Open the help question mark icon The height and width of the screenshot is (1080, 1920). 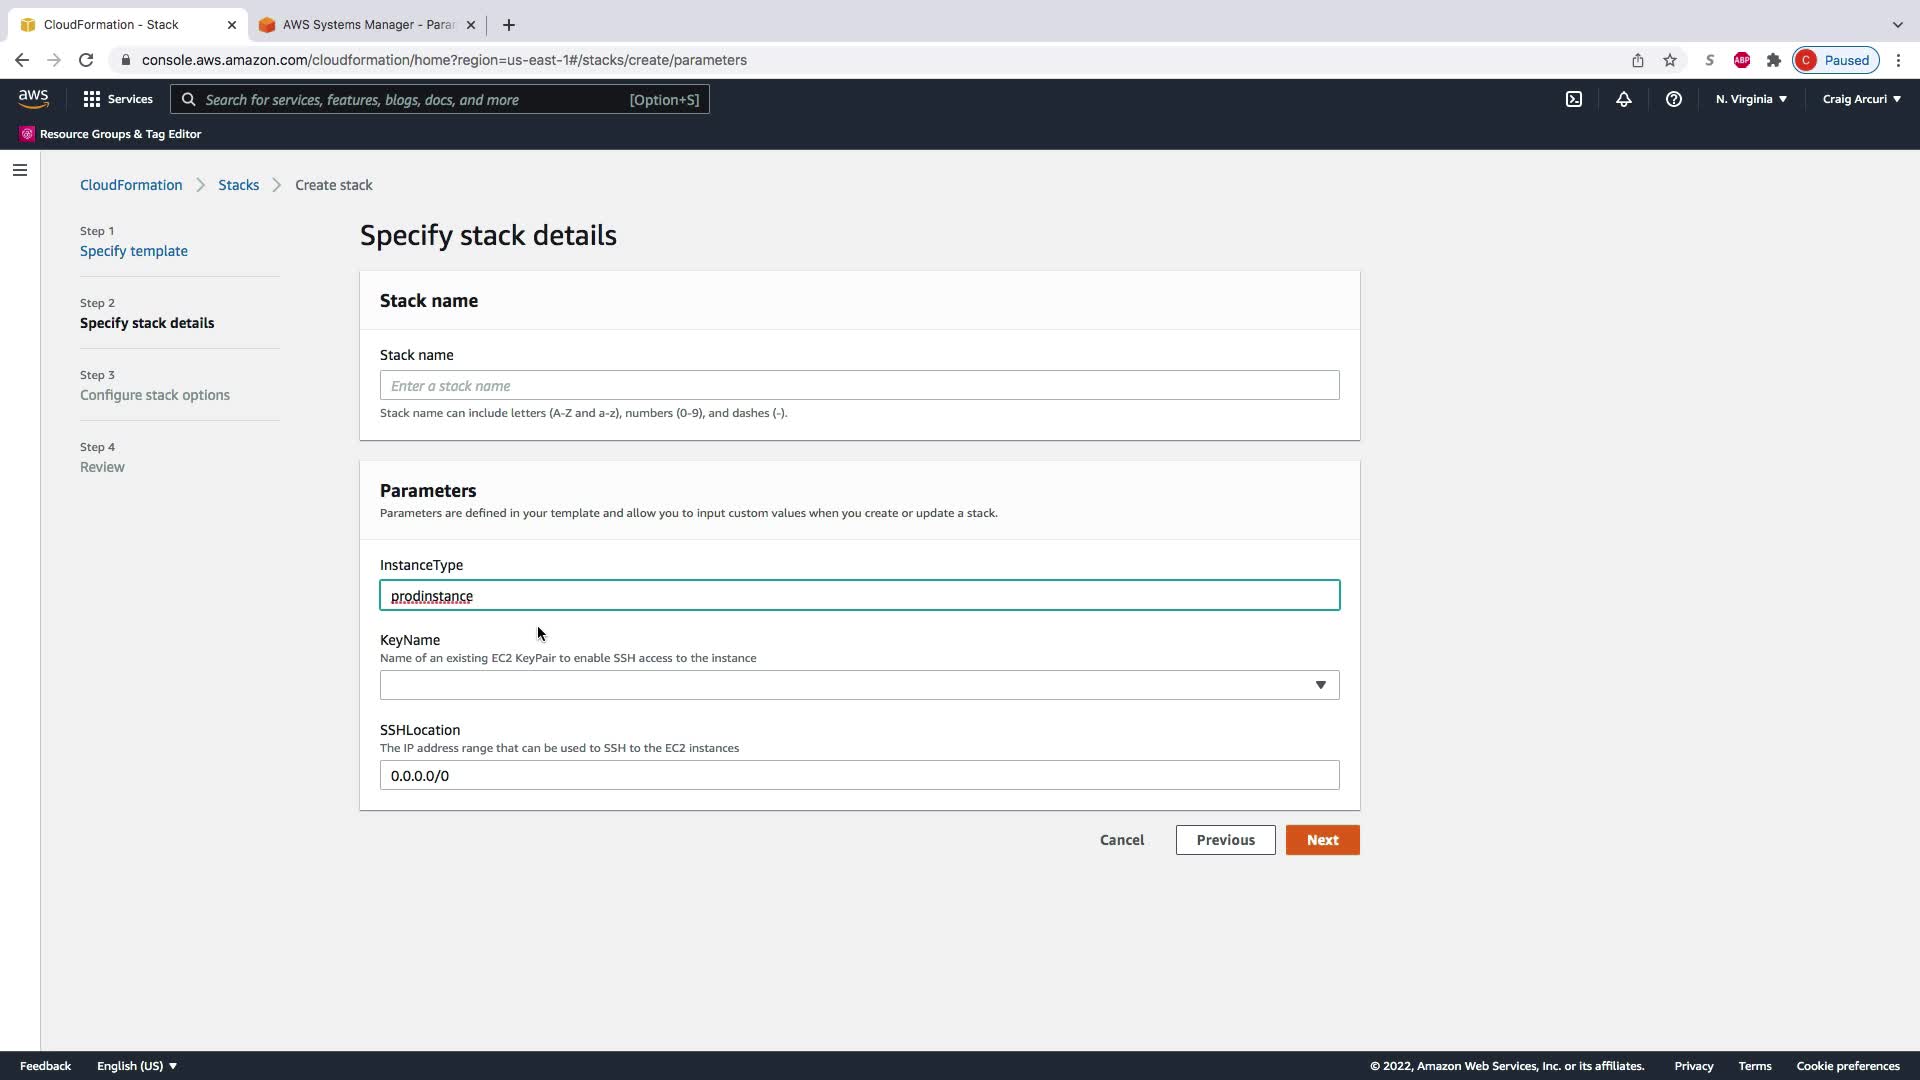(x=1673, y=99)
